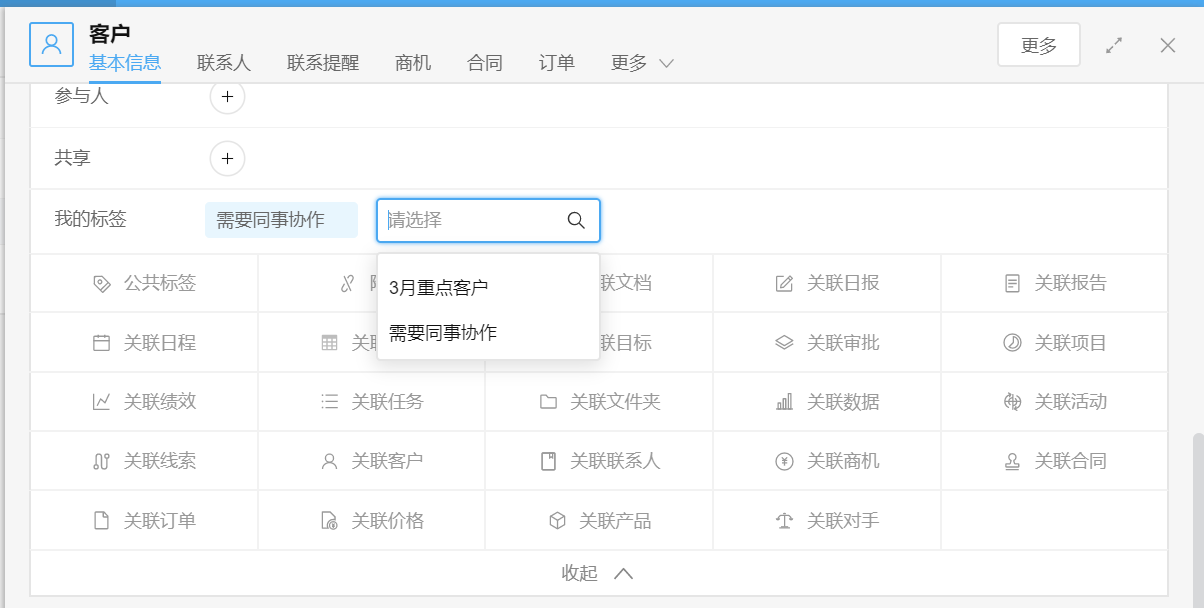Choose 3月重点客户 from tag dropdown

coord(438,288)
